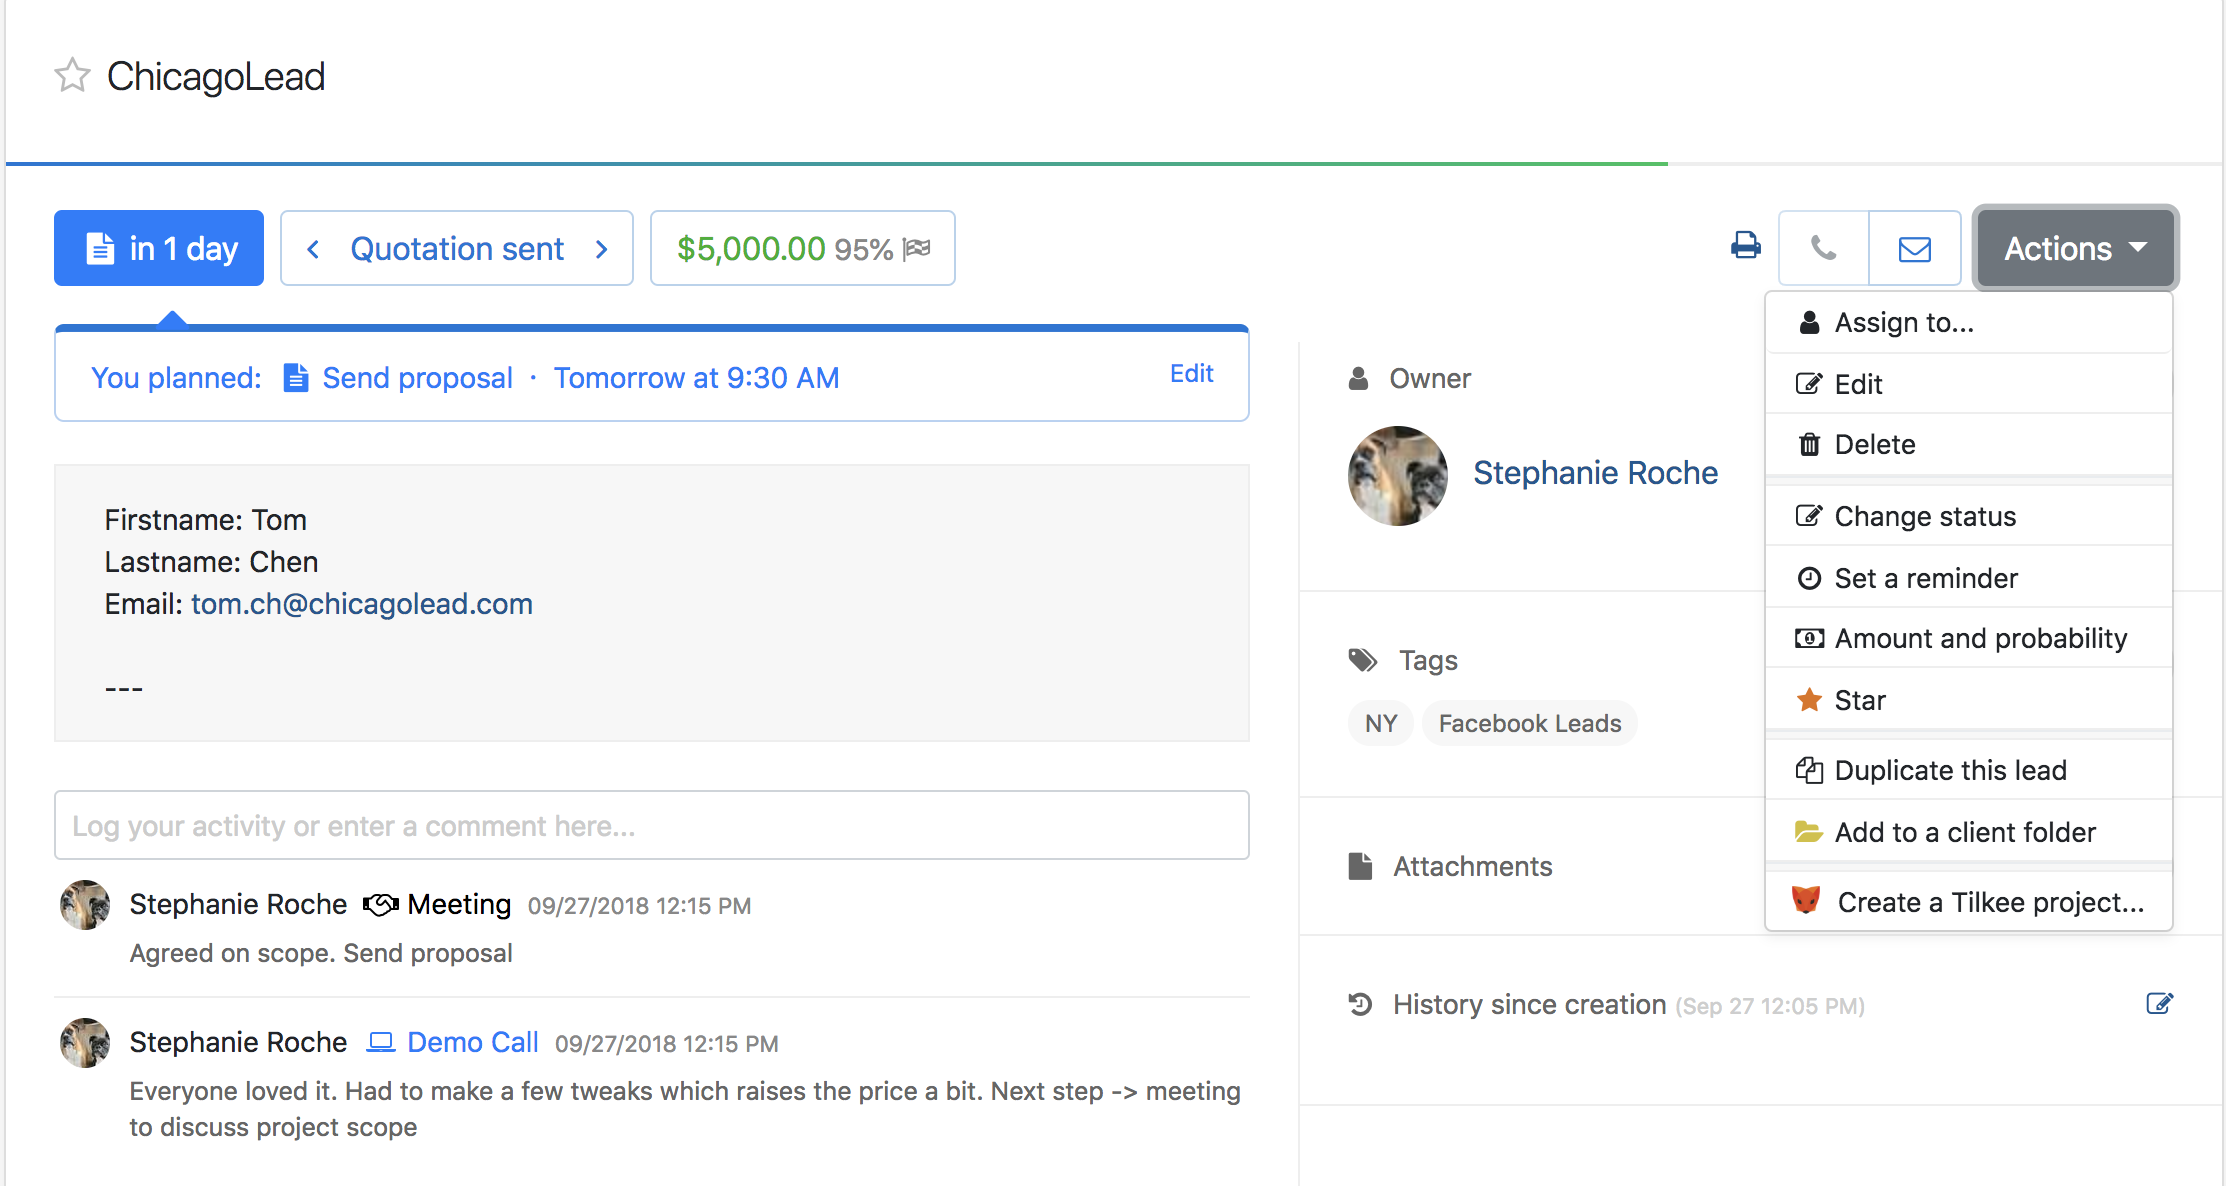Advance to next status with right chevron
This screenshot has width=2226, height=1186.
[x=602, y=249]
